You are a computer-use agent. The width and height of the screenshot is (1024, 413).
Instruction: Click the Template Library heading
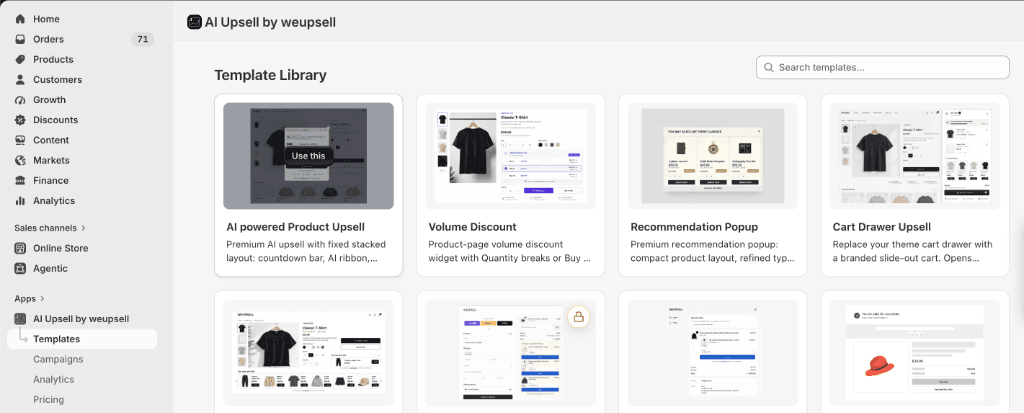pyautogui.click(x=270, y=75)
